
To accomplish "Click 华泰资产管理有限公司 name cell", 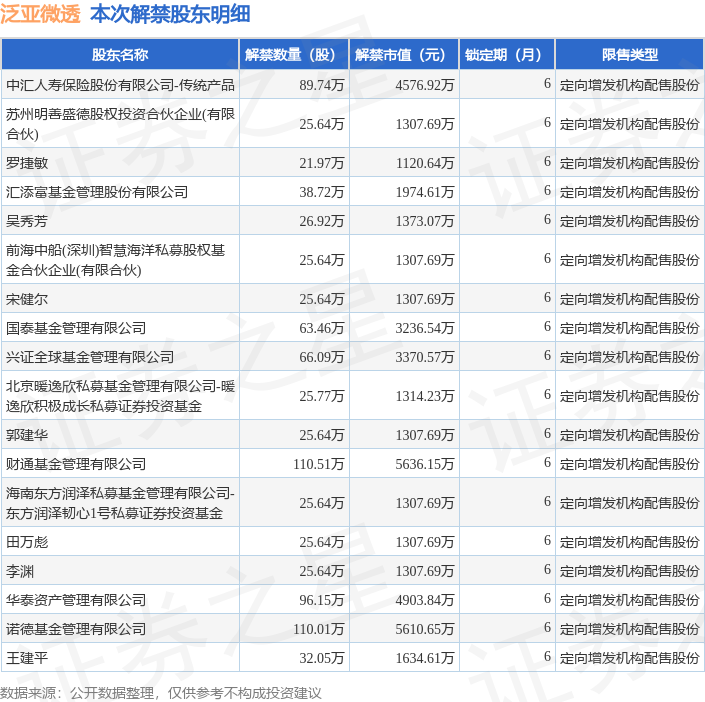I will [120, 600].
